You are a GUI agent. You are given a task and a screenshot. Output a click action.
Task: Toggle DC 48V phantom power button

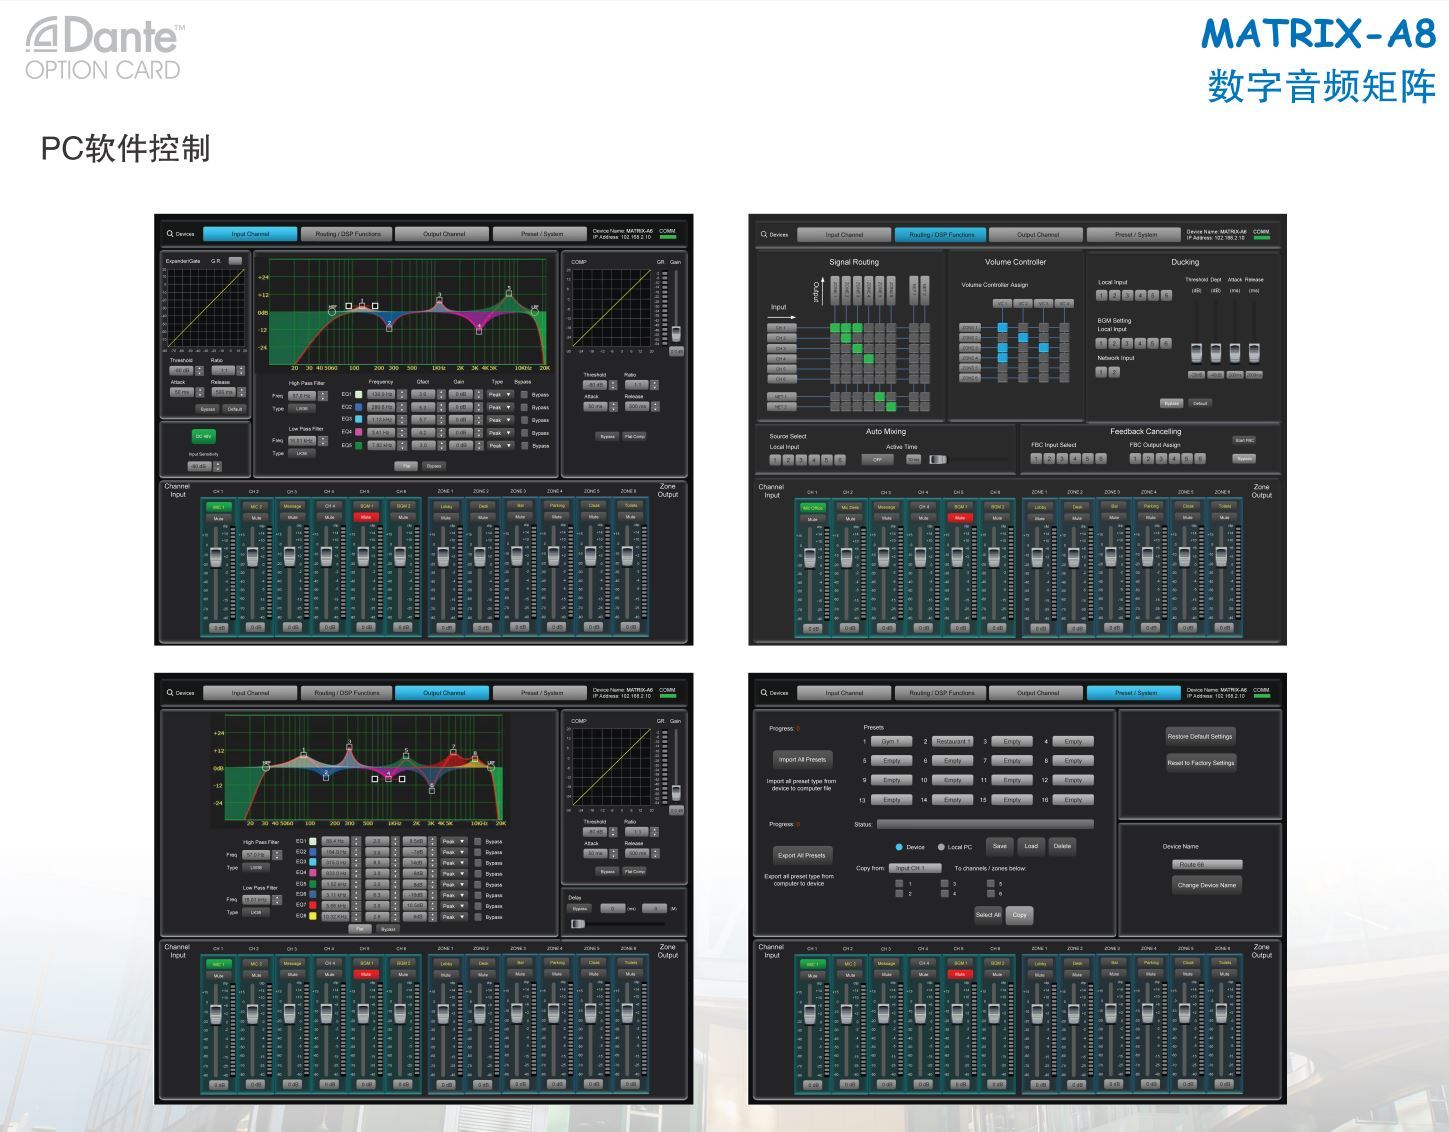(x=204, y=436)
